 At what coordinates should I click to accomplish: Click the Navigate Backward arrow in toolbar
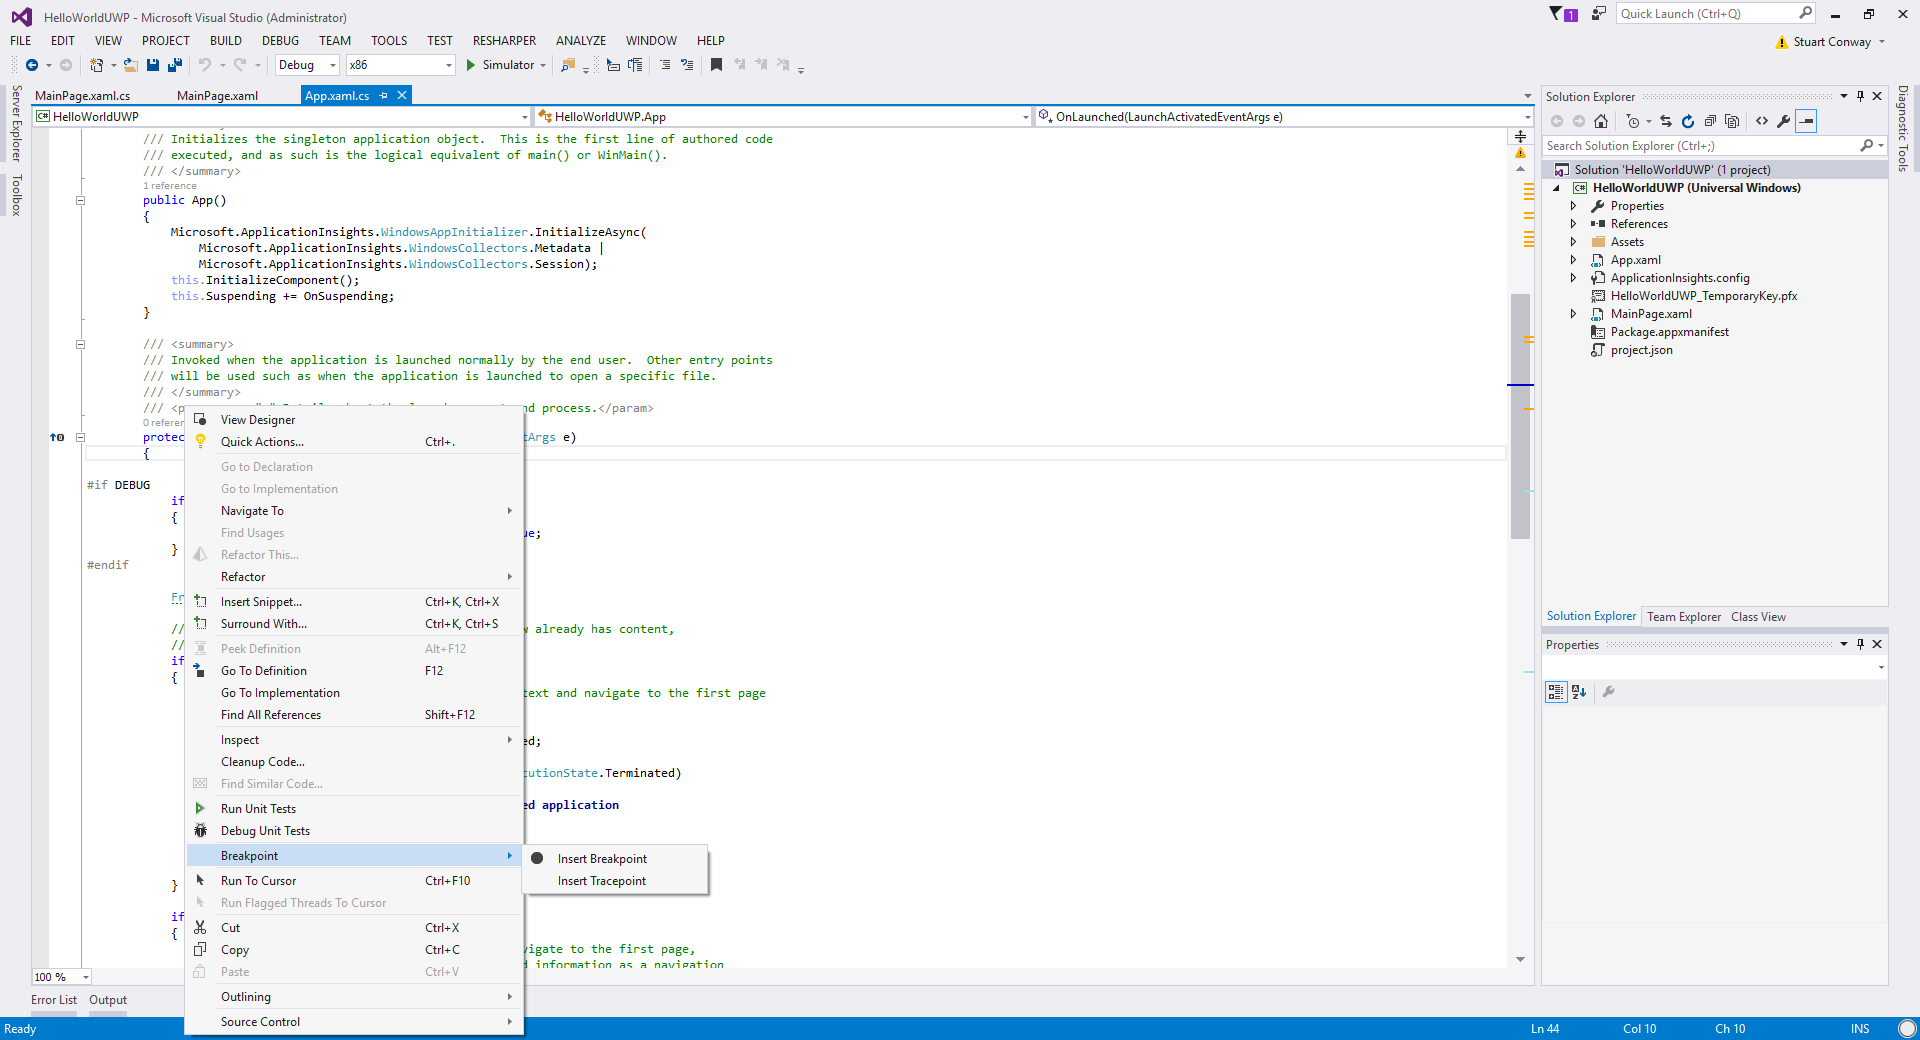(x=31, y=65)
